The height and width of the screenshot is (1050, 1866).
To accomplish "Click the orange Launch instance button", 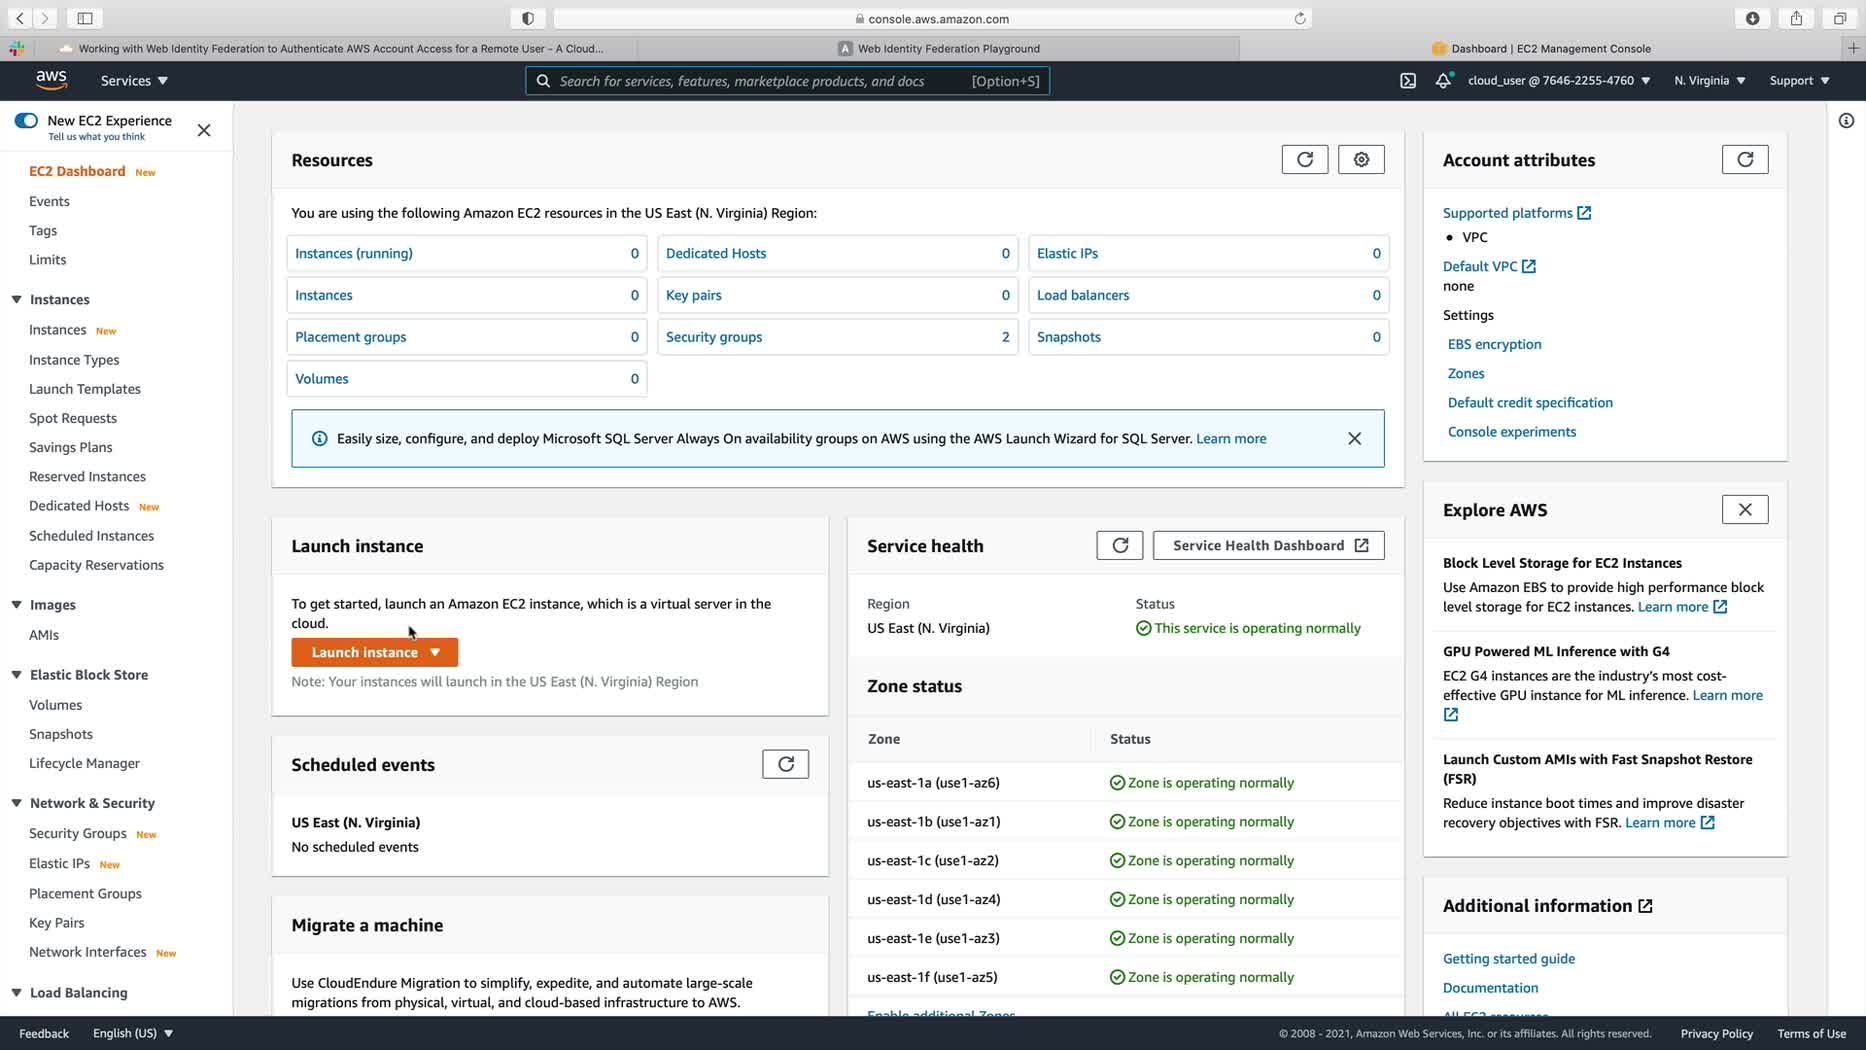I will pos(375,652).
